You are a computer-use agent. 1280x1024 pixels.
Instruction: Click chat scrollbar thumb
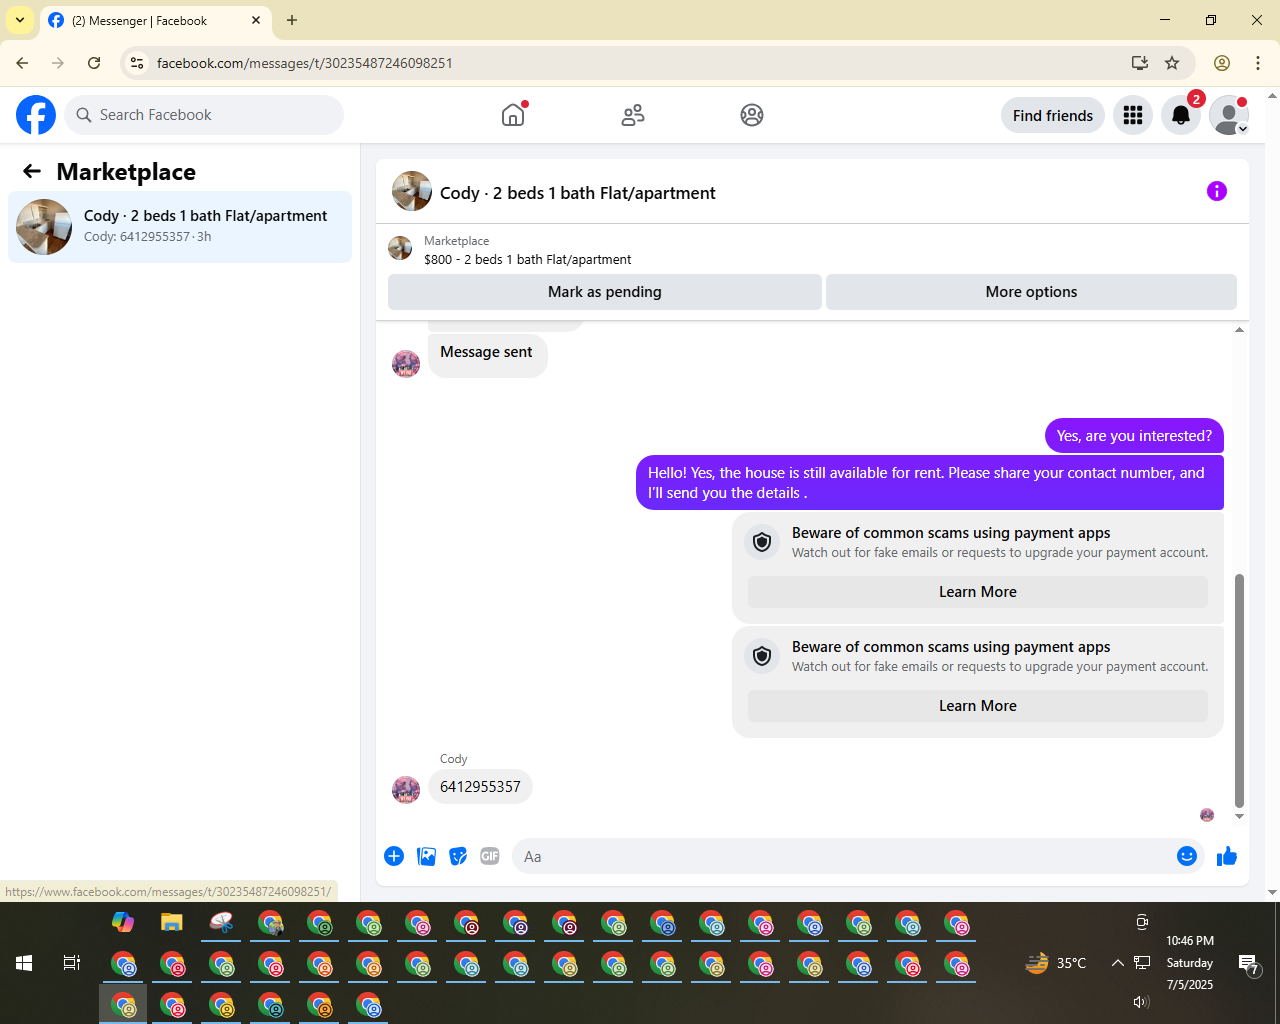pos(1240,690)
